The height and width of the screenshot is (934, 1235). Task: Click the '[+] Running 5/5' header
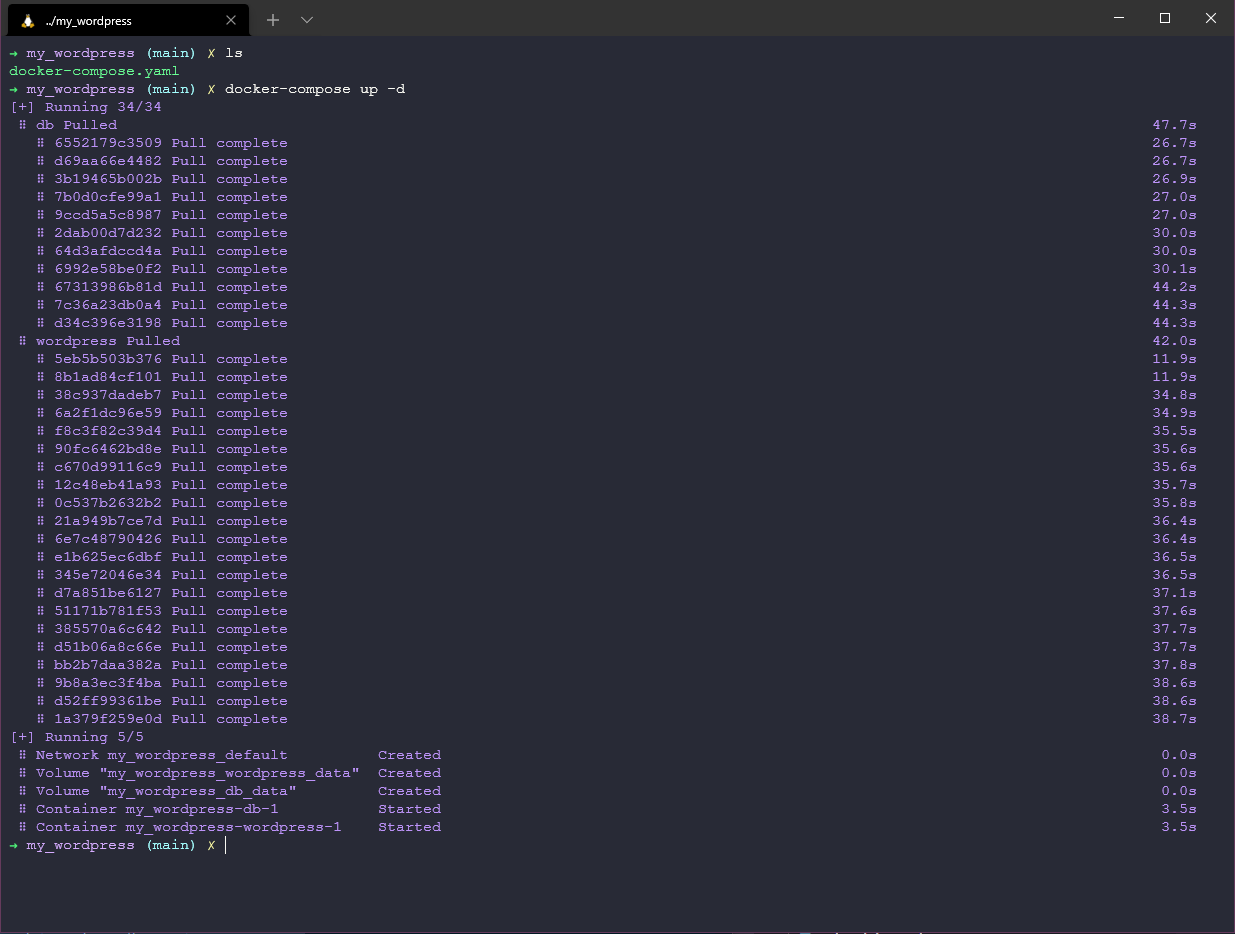coord(76,737)
